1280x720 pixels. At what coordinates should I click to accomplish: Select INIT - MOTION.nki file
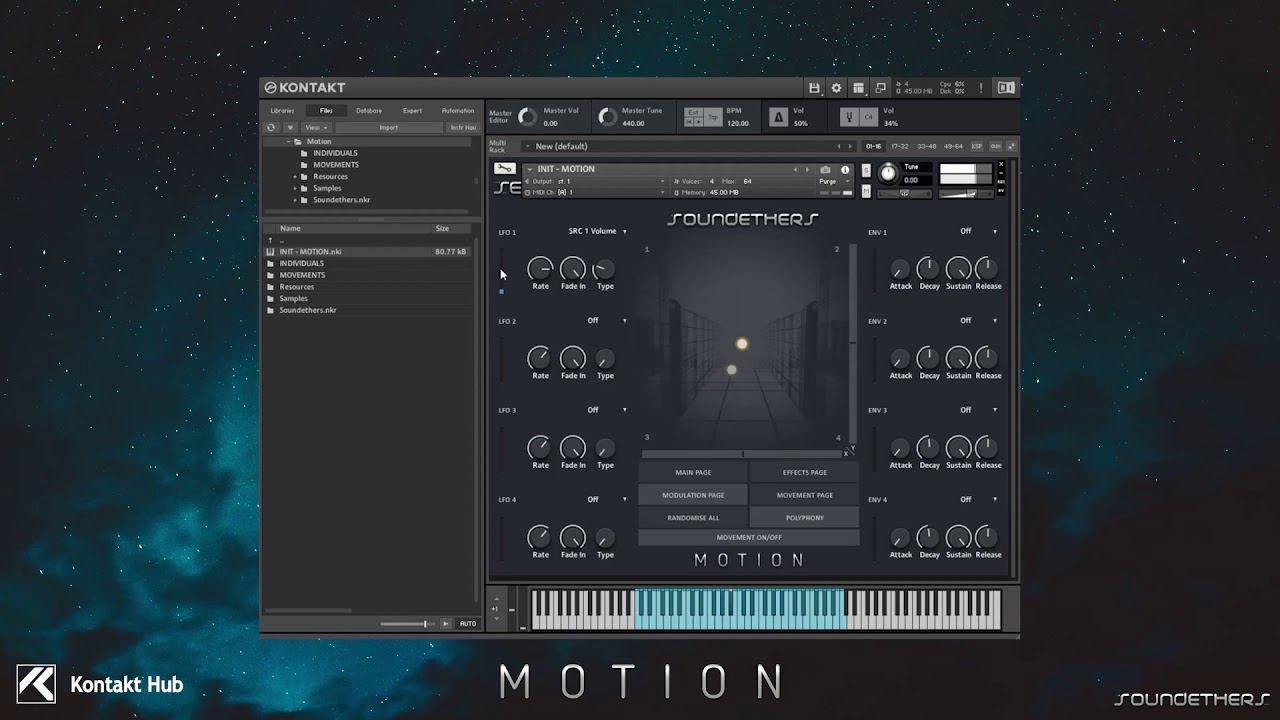[x=367, y=252]
